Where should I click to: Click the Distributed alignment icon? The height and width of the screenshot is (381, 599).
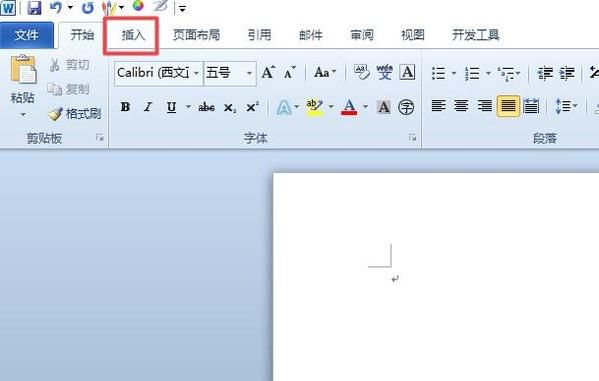531,106
